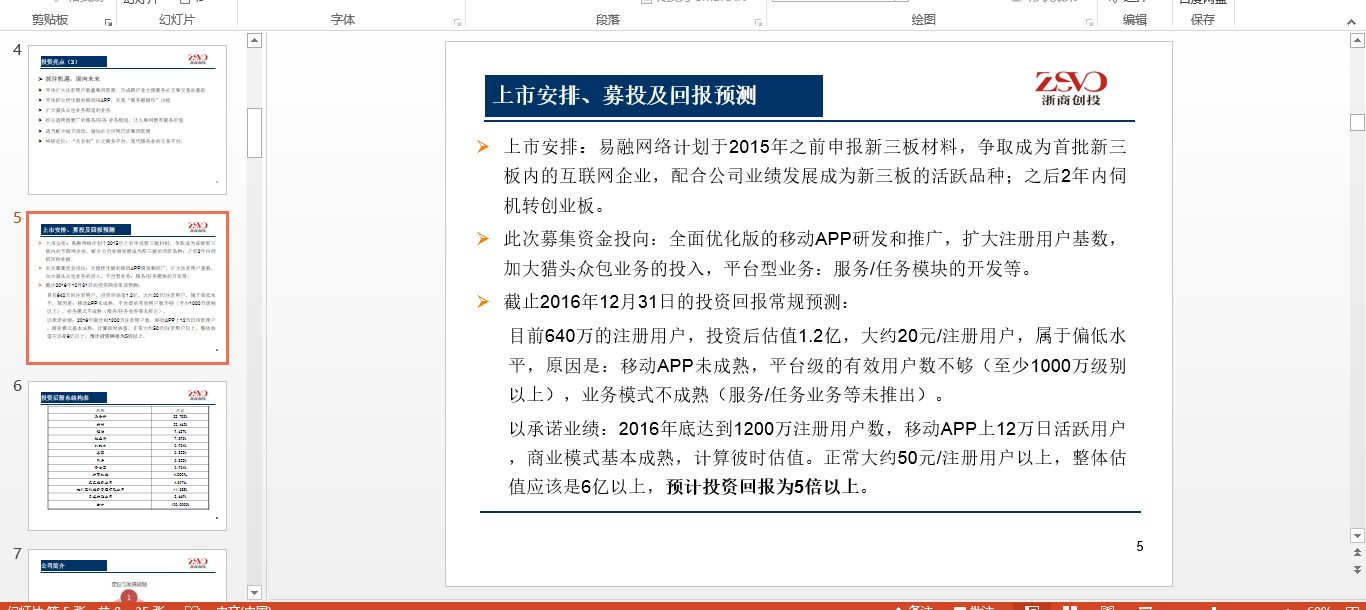Click the 编辑 ribbon group label
1366x610 pixels.
1135,20
